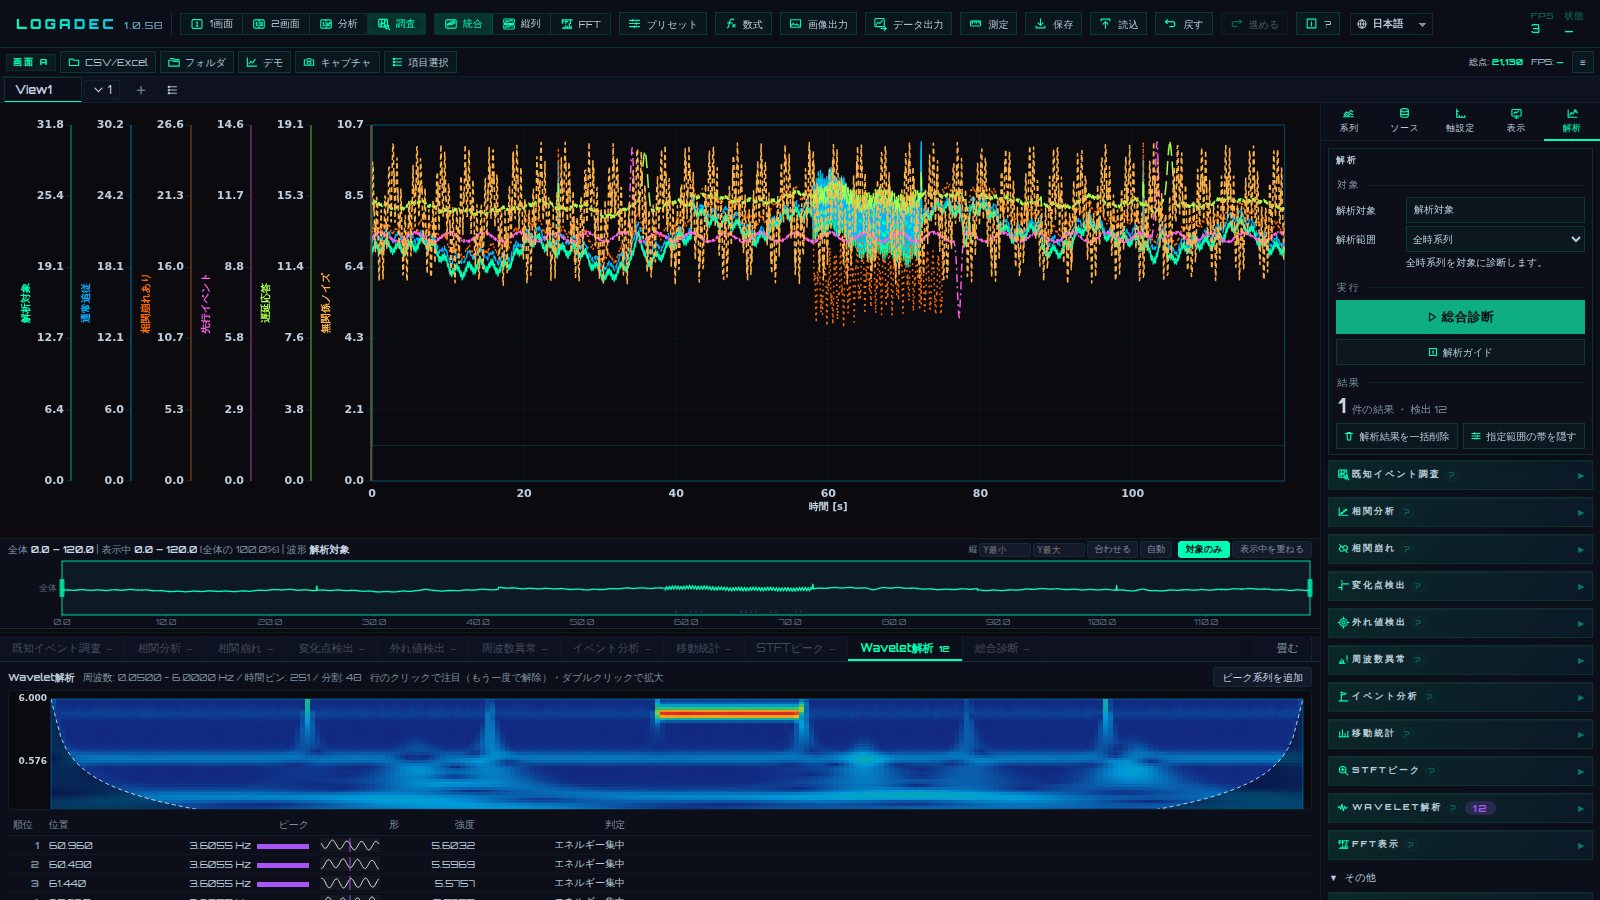Open the プリセット presets menu
This screenshot has height=900, width=1600.
pyautogui.click(x=663, y=24)
